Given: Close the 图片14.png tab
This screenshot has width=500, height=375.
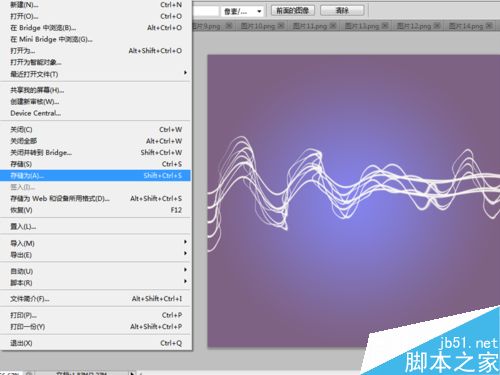Looking at the screenshot, I should coord(489,25).
